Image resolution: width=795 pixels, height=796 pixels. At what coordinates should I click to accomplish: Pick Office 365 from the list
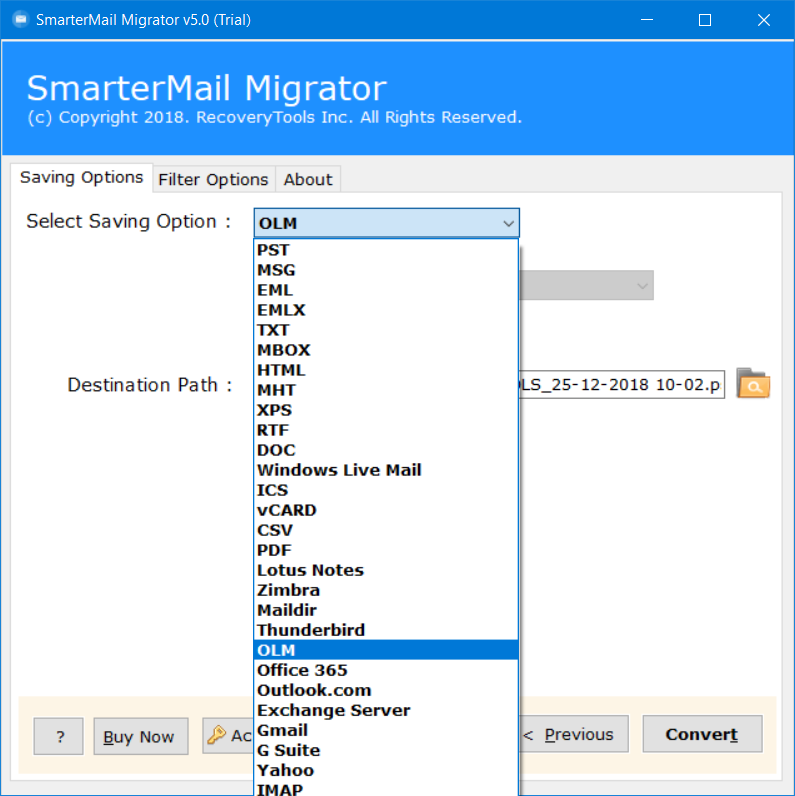[386, 670]
